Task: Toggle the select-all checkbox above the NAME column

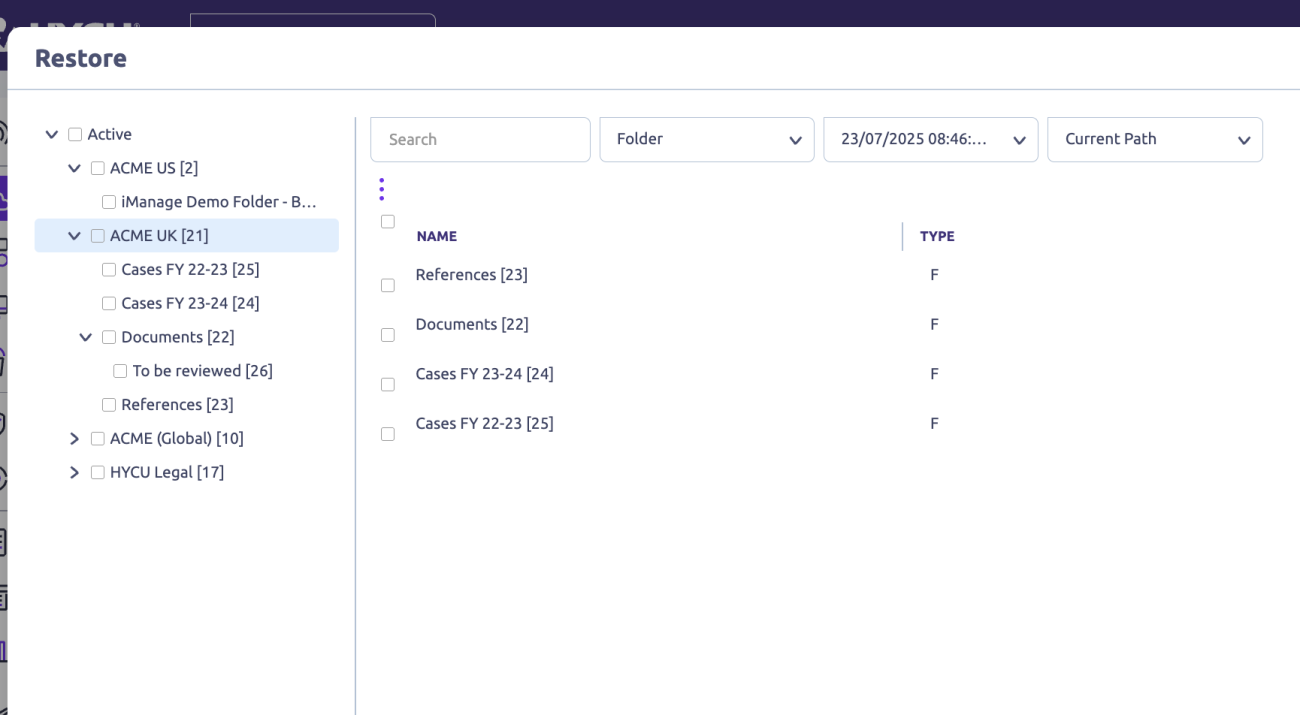Action: point(388,222)
